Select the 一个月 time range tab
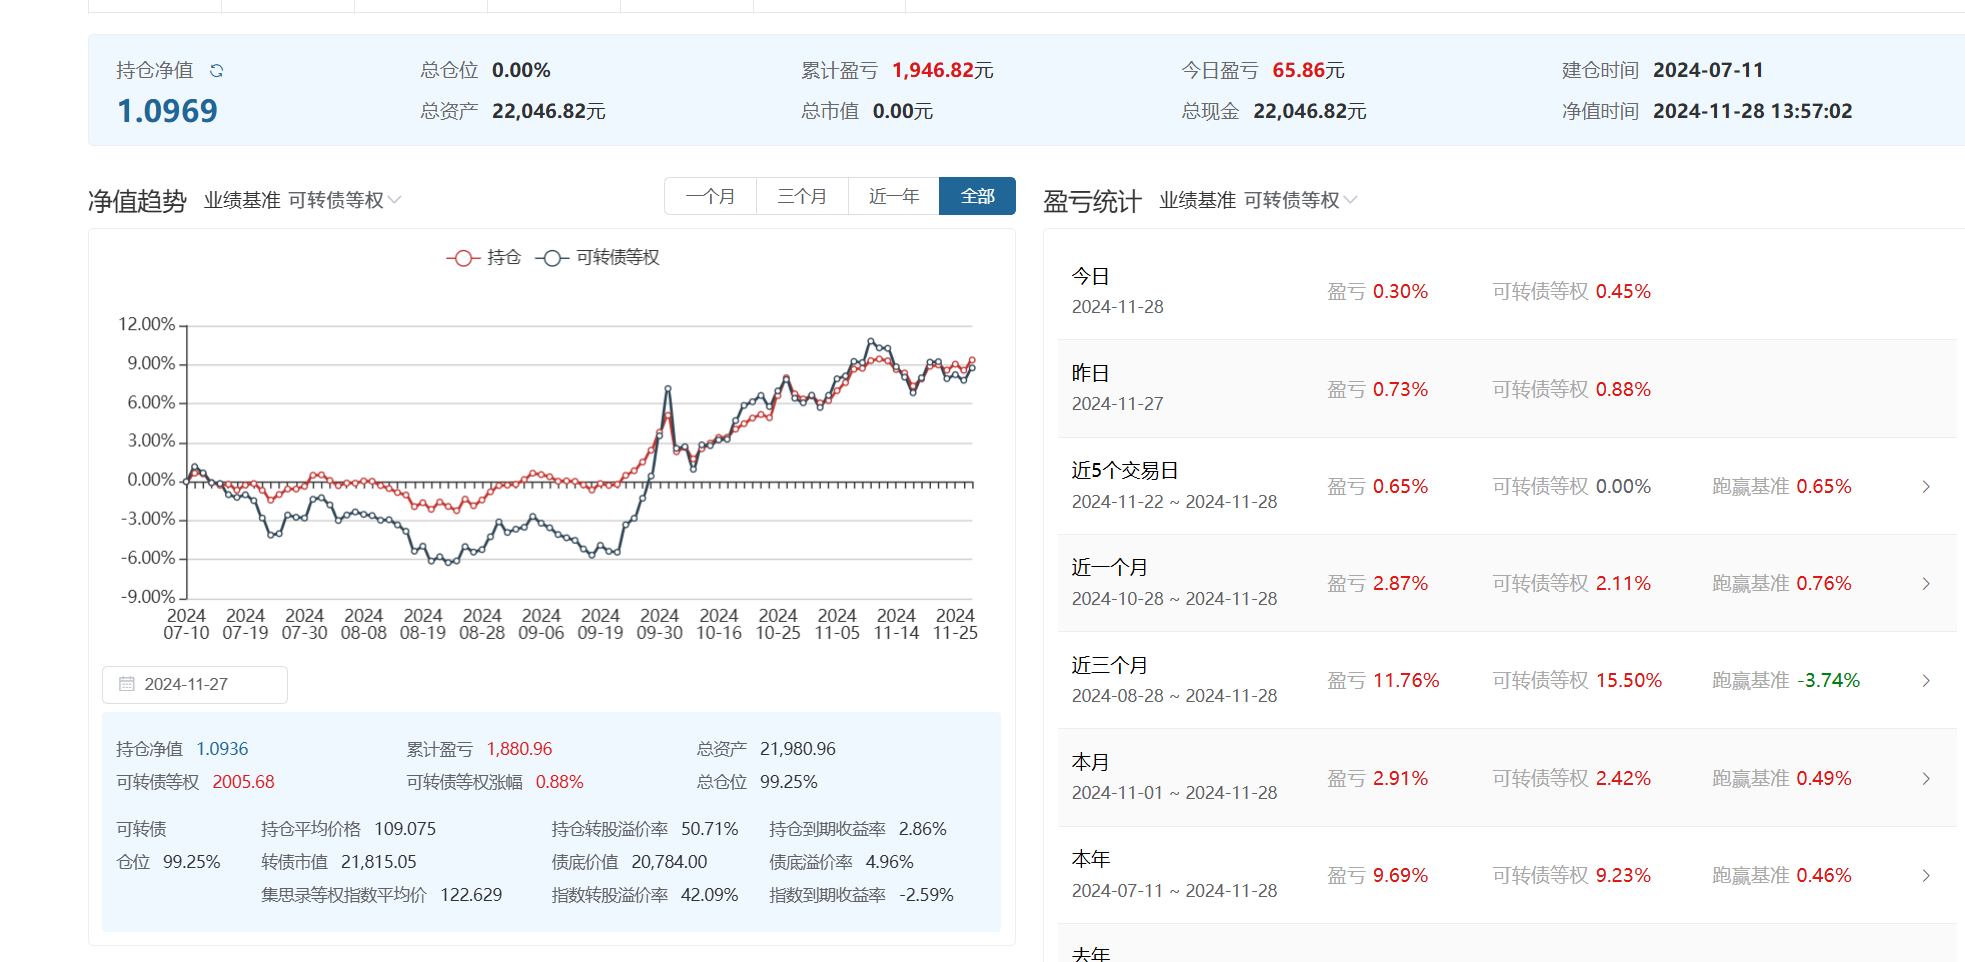The width and height of the screenshot is (1965, 962). [x=710, y=196]
